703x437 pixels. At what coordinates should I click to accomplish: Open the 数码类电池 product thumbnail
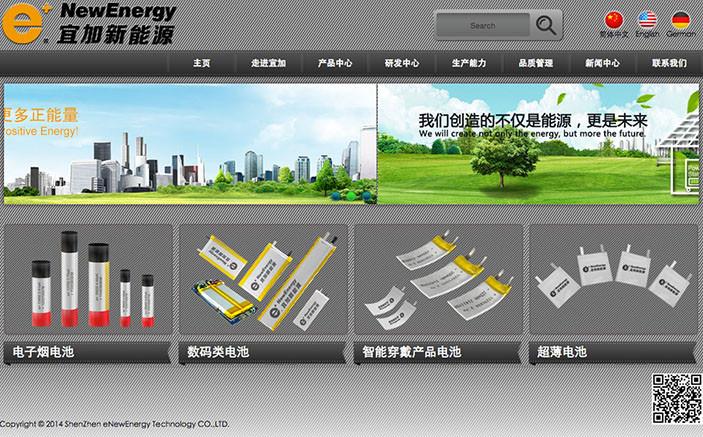coord(263,280)
